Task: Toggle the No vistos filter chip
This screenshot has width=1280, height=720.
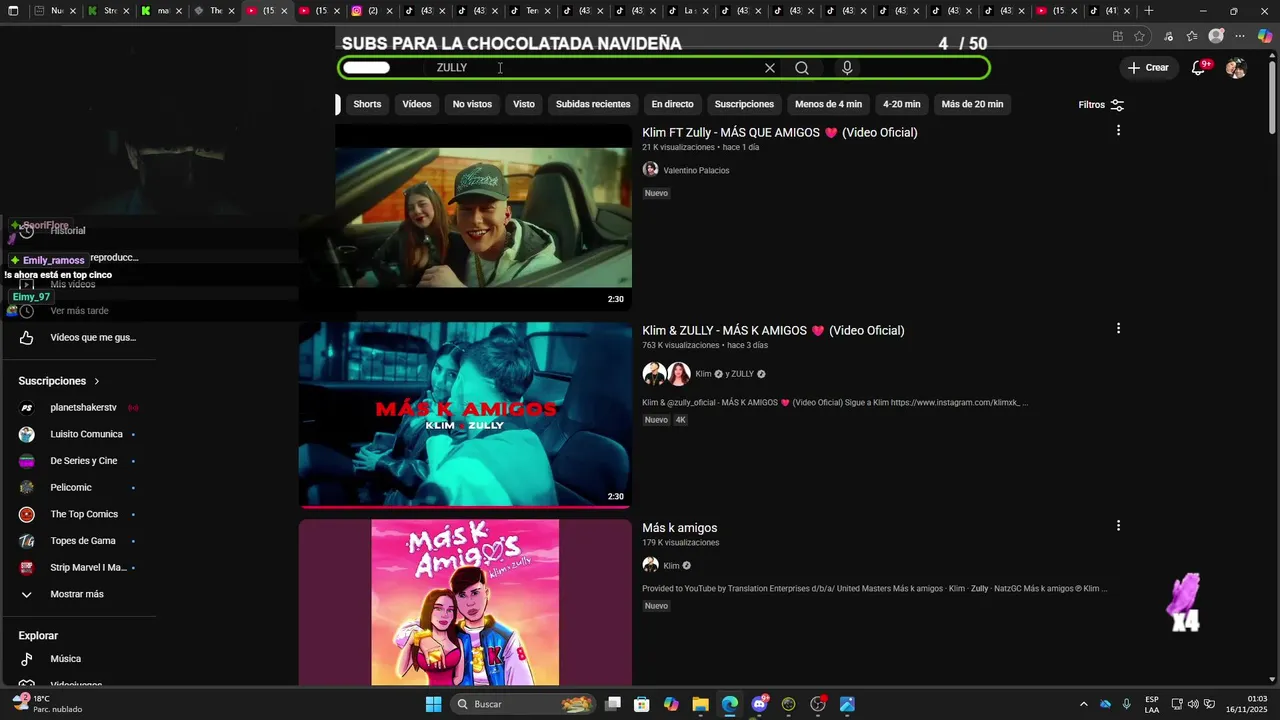Action: pyautogui.click(x=472, y=104)
